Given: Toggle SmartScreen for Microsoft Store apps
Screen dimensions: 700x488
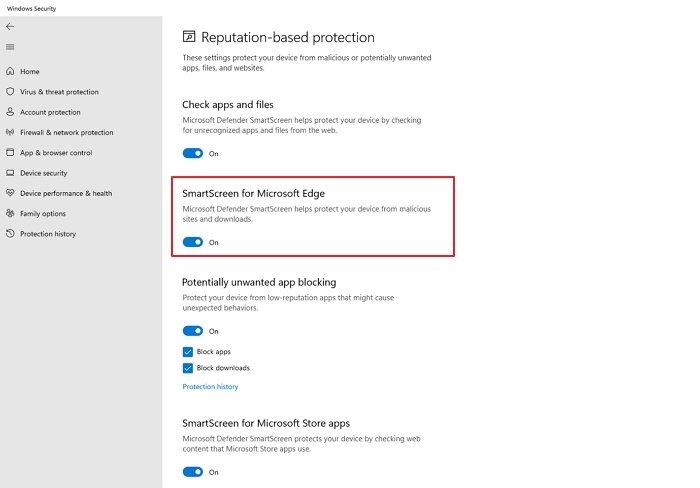Looking at the screenshot, I should point(192,472).
